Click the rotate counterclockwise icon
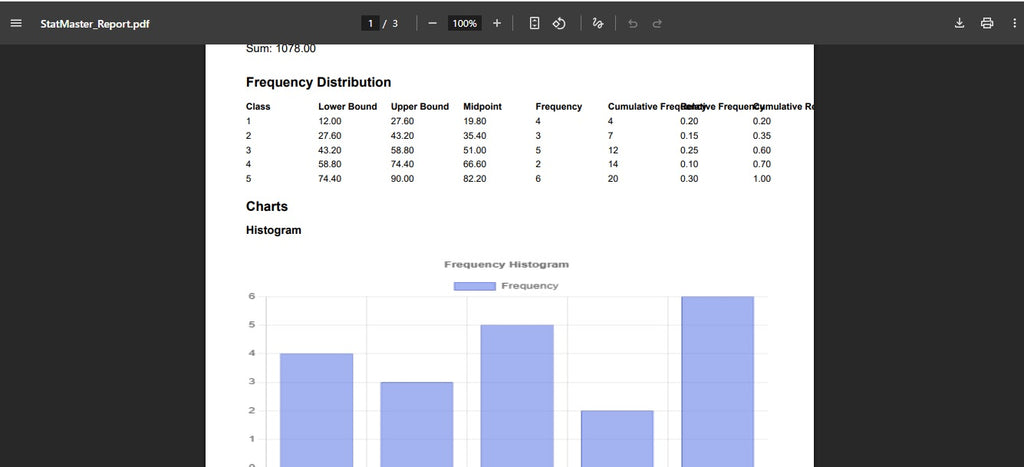1024x467 pixels. coord(559,24)
